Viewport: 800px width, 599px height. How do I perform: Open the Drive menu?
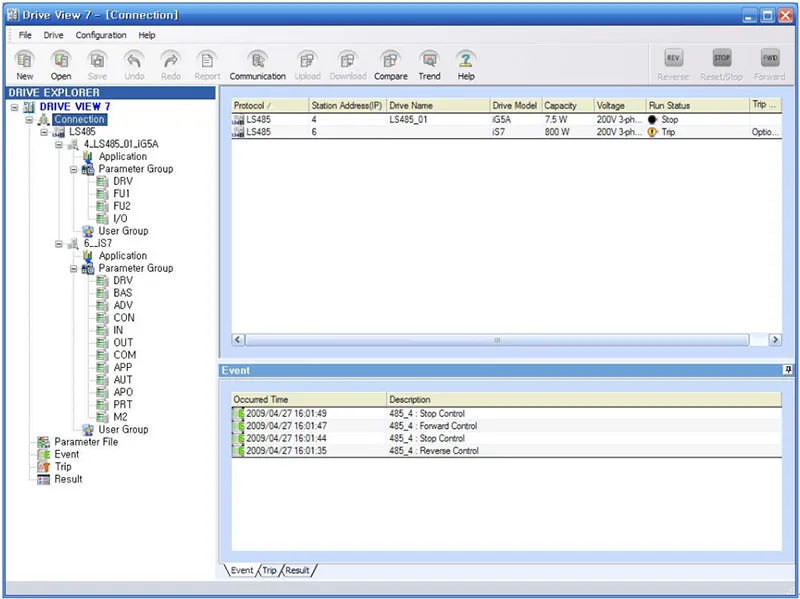tap(53, 35)
